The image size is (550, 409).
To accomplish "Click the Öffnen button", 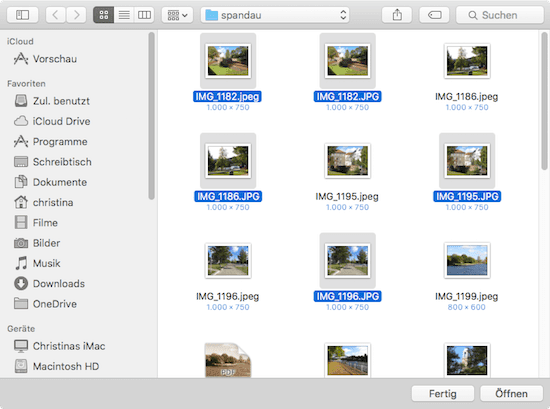I will pyautogui.click(x=511, y=394).
